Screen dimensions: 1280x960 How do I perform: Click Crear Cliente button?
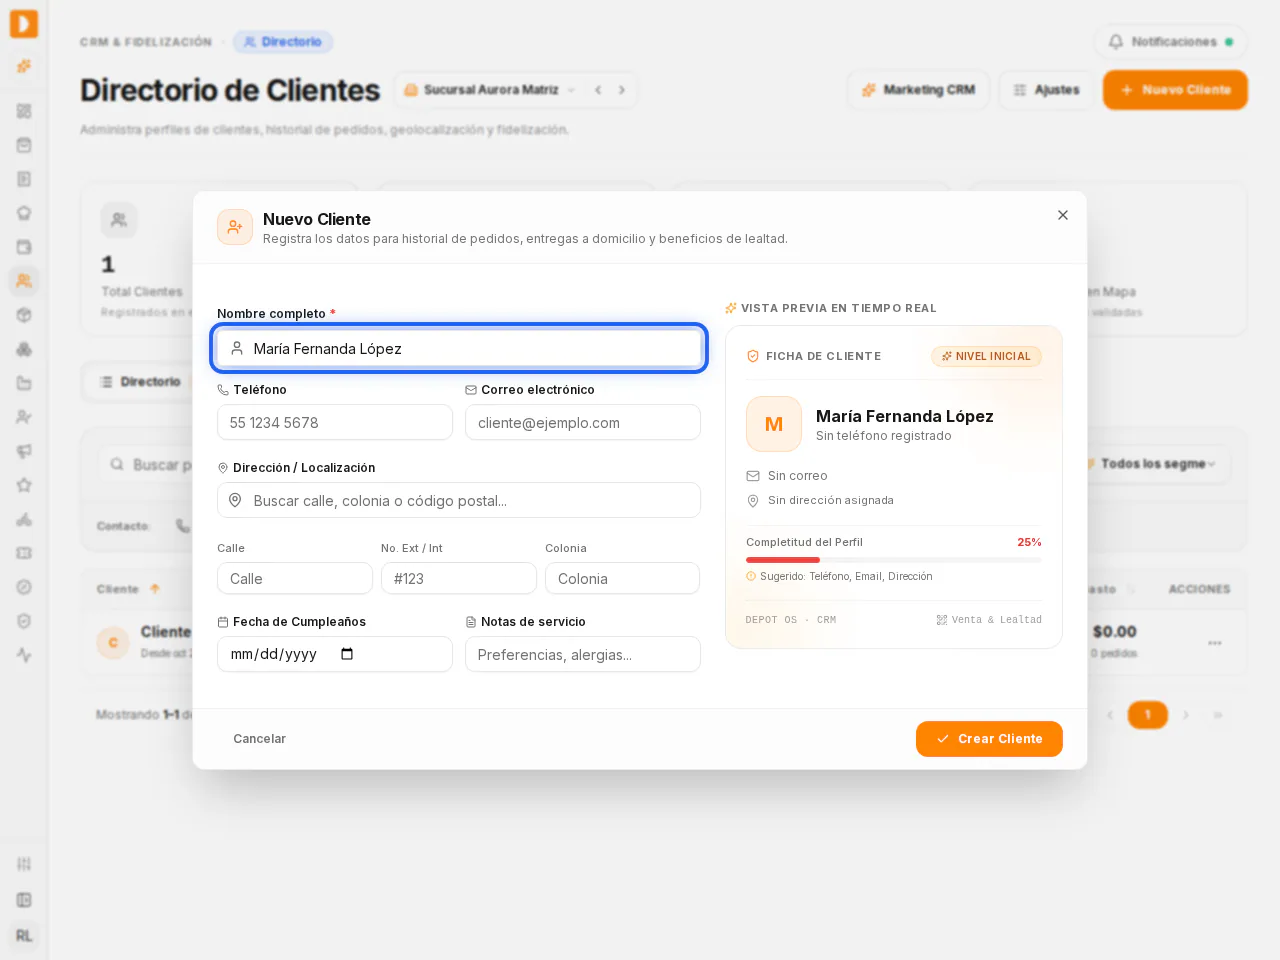[x=989, y=739]
